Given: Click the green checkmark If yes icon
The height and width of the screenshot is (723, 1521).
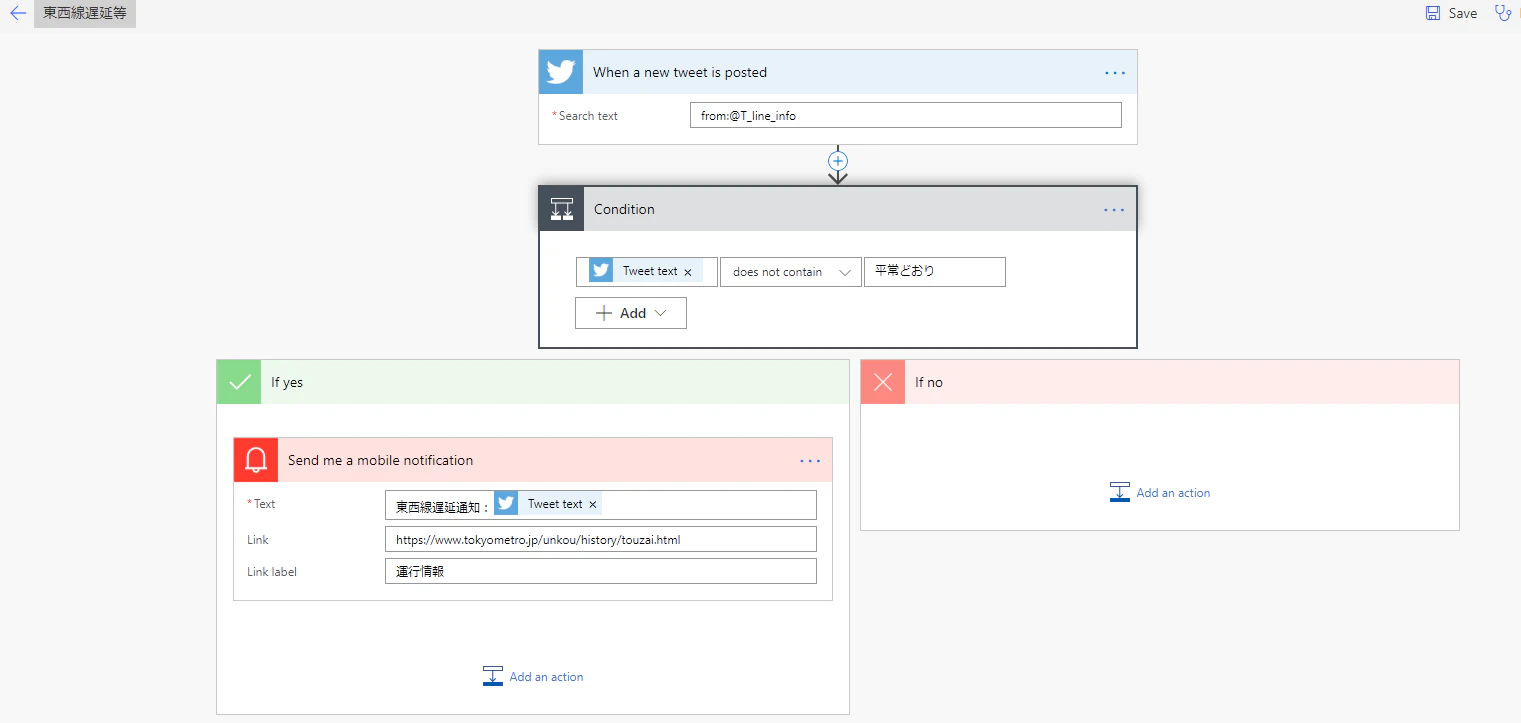Looking at the screenshot, I should (x=239, y=382).
